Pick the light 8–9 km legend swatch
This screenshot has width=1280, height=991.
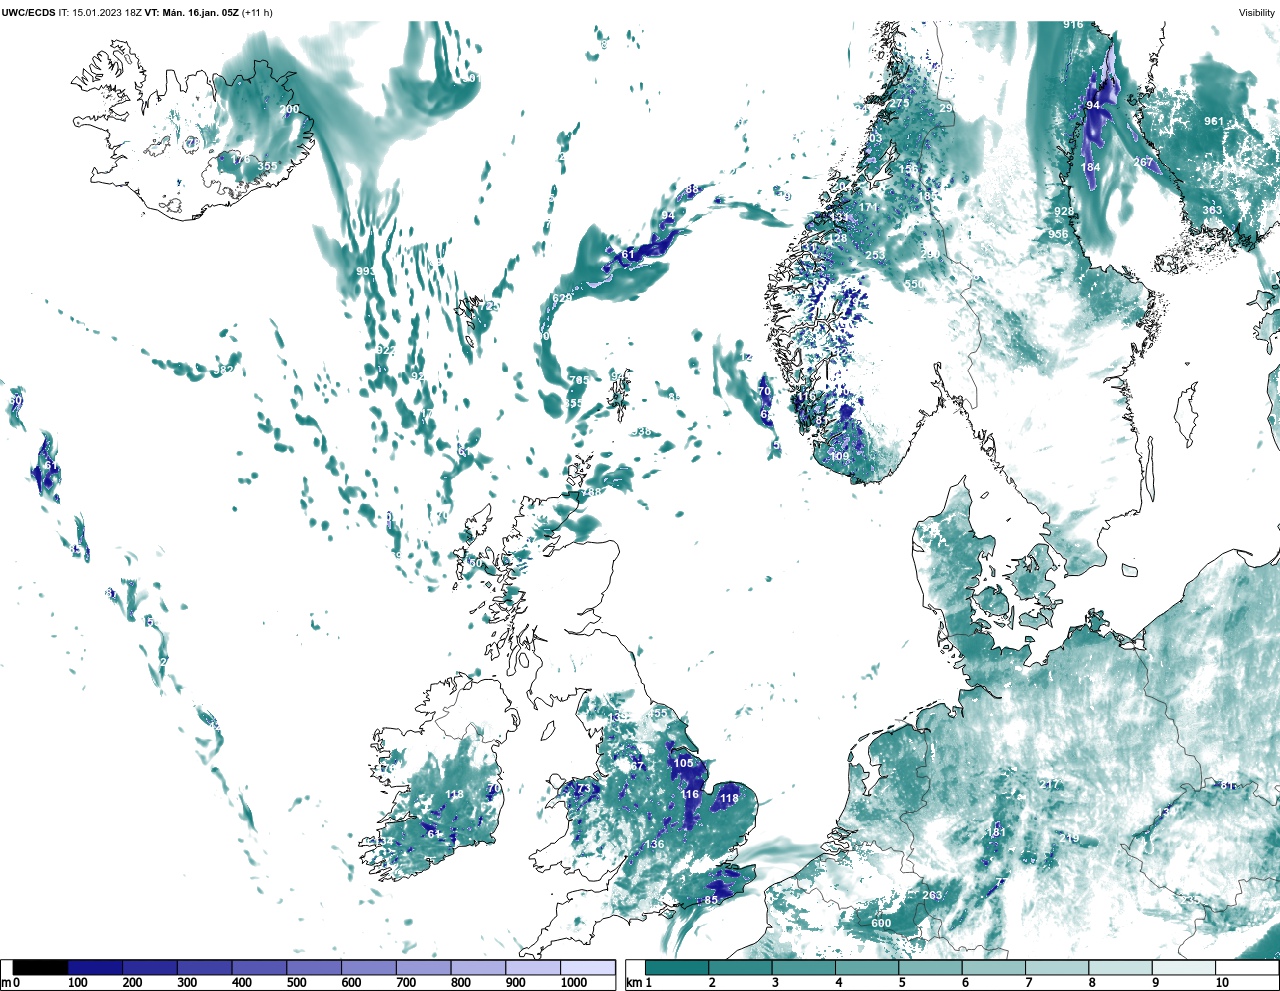pyautogui.click(x=1120, y=967)
